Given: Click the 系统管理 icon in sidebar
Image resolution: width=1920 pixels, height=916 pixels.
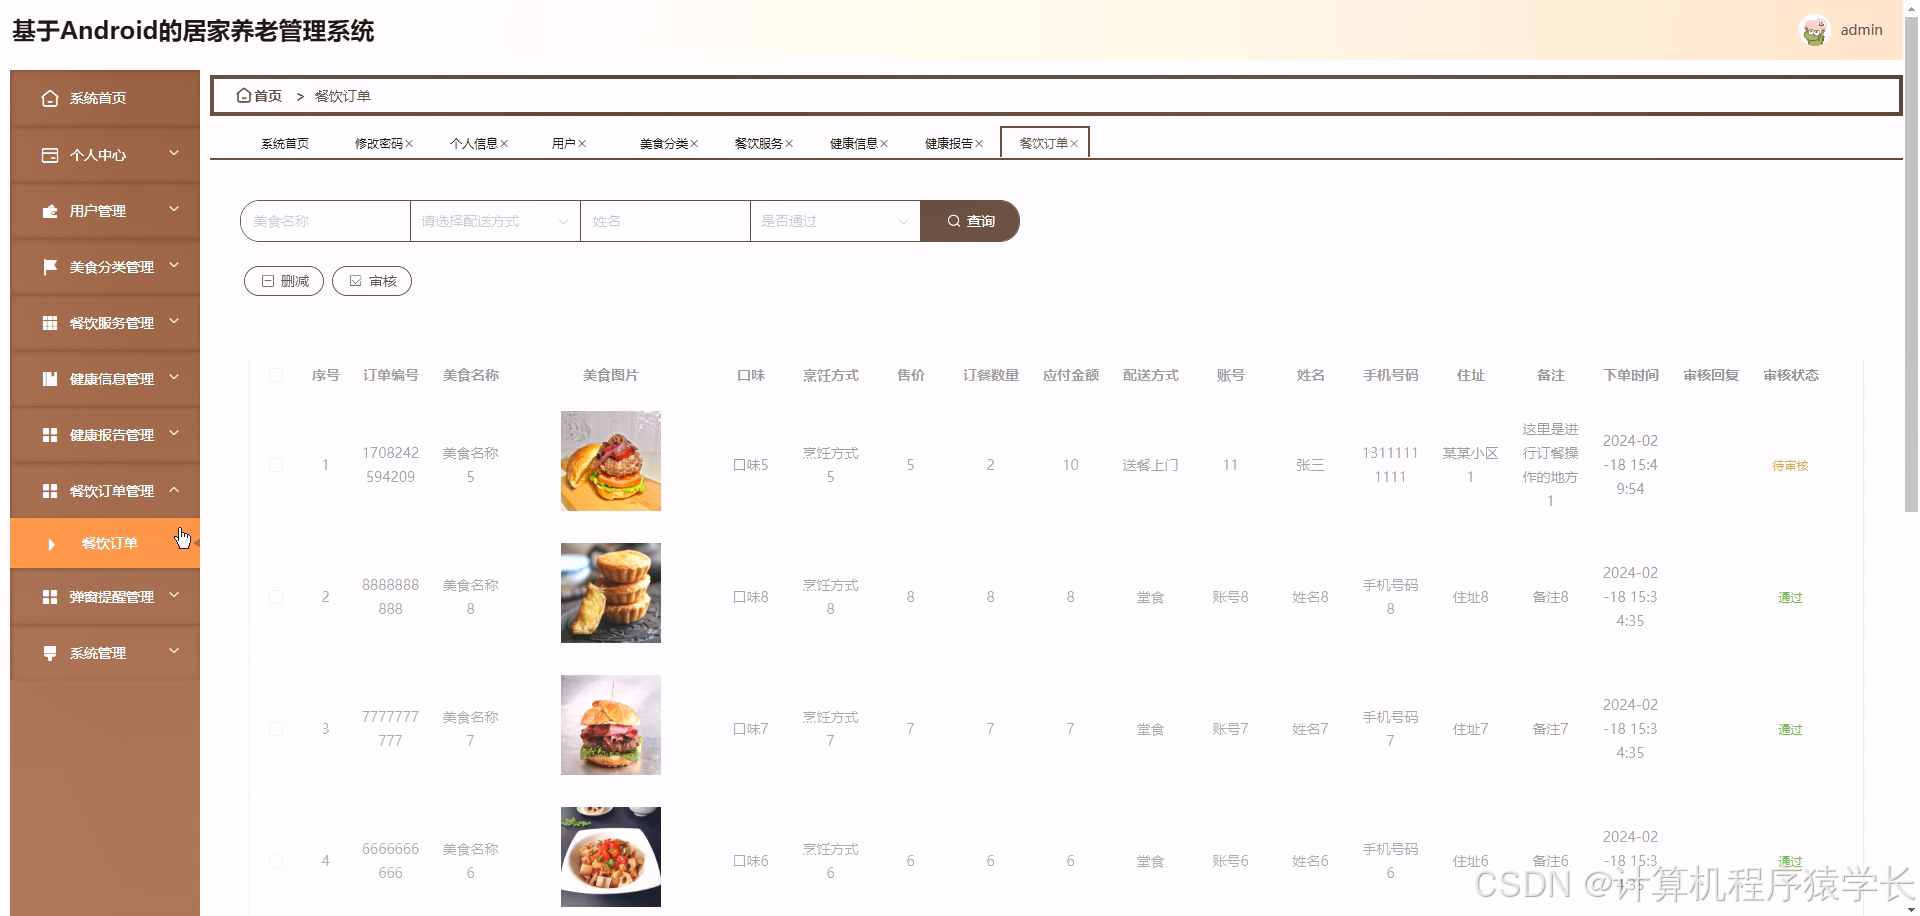Looking at the screenshot, I should click(50, 653).
